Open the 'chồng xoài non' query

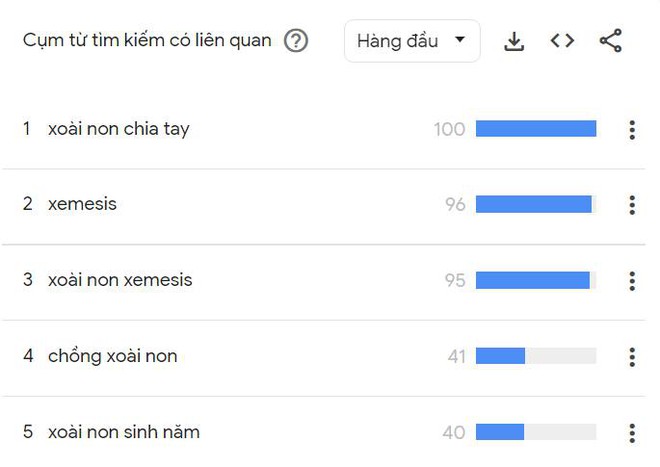coord(112,356)
